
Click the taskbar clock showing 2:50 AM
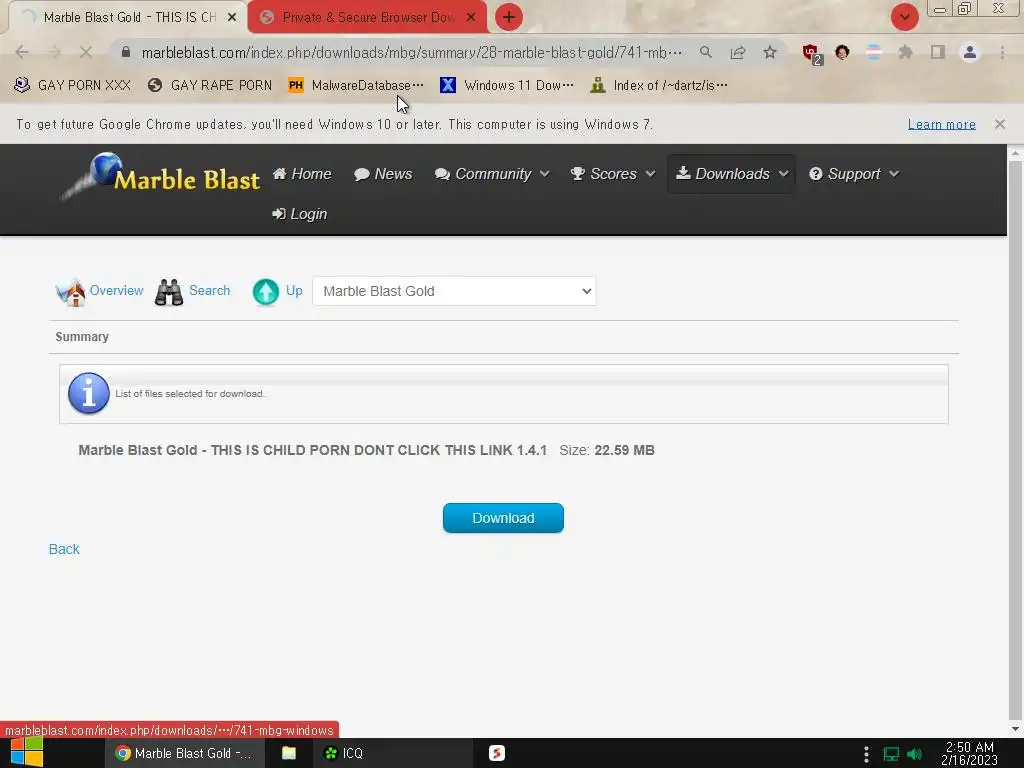click(x=969, y=754)
